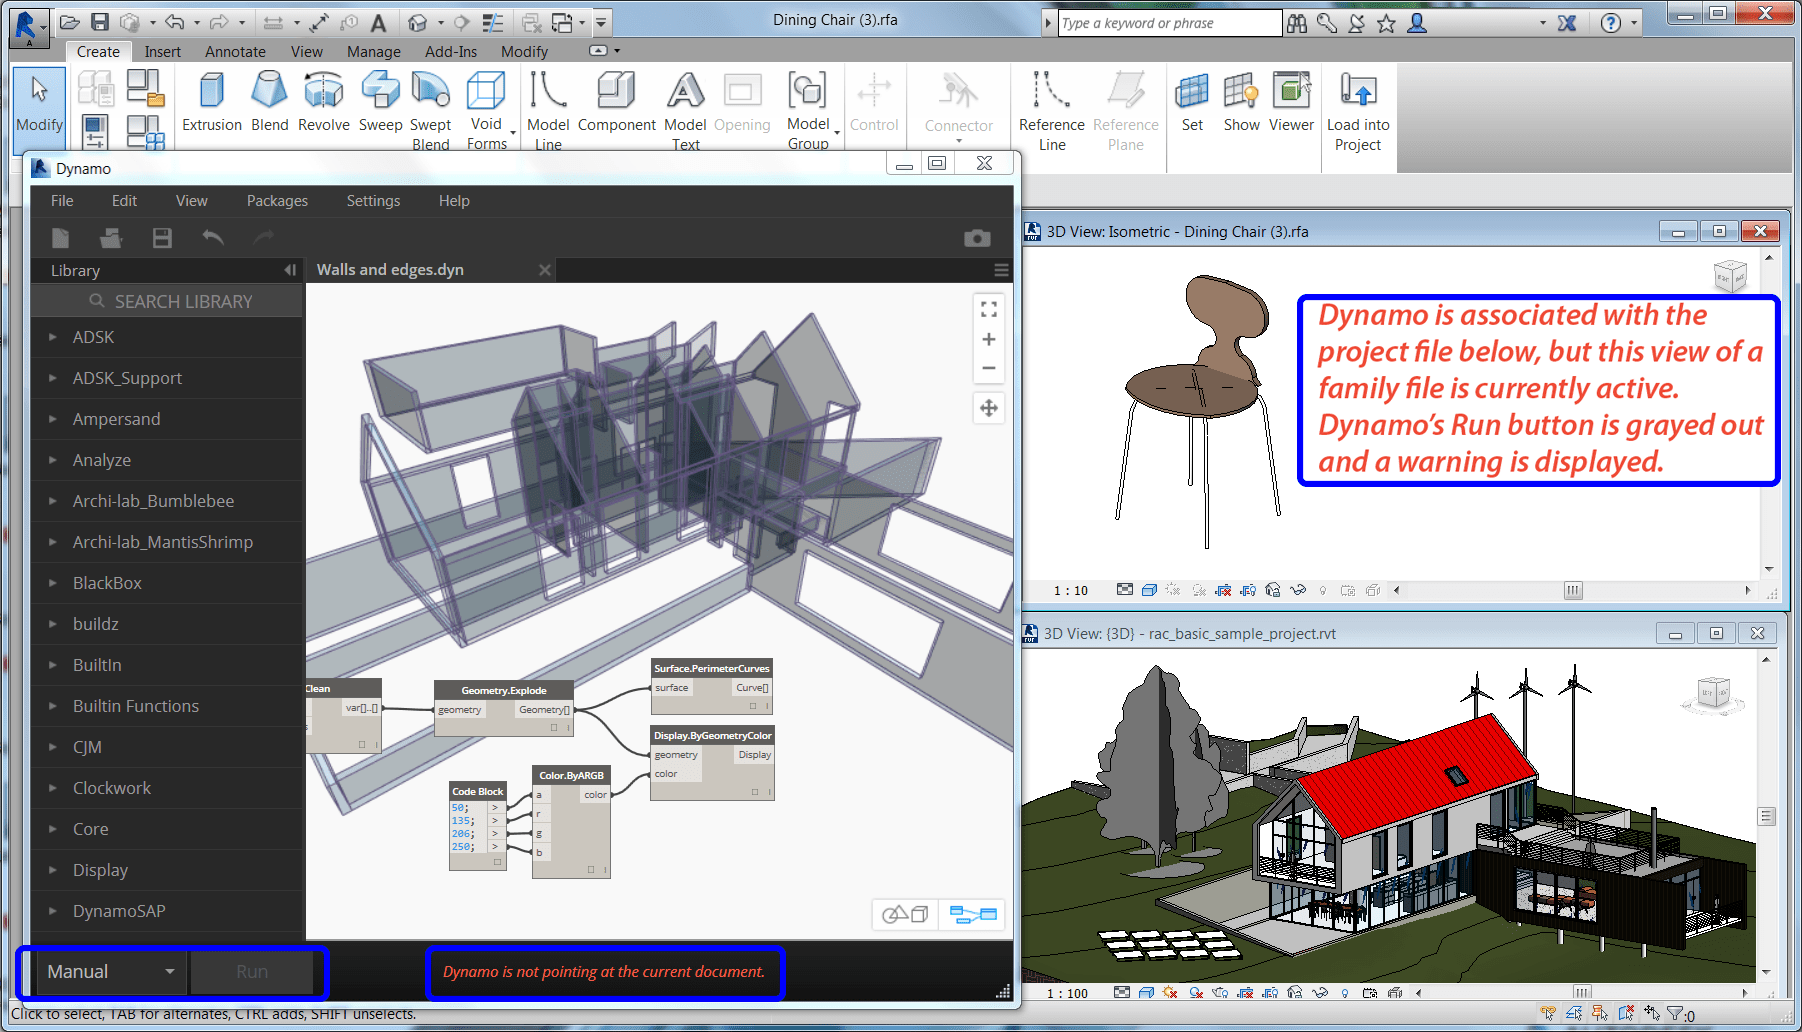Click the Color.ByARGB node title

(572, 775)
